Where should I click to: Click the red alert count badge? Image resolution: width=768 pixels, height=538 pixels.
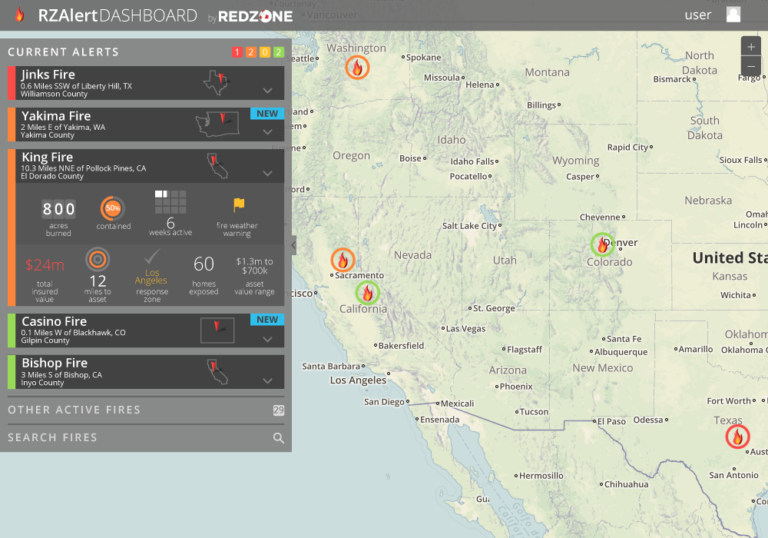coord(237,52)
